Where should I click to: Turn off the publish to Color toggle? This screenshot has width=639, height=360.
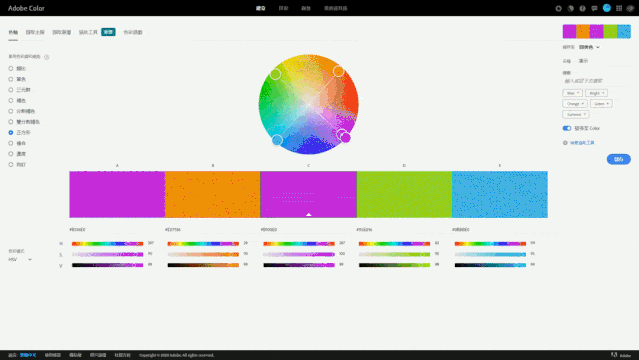[567, 128]
